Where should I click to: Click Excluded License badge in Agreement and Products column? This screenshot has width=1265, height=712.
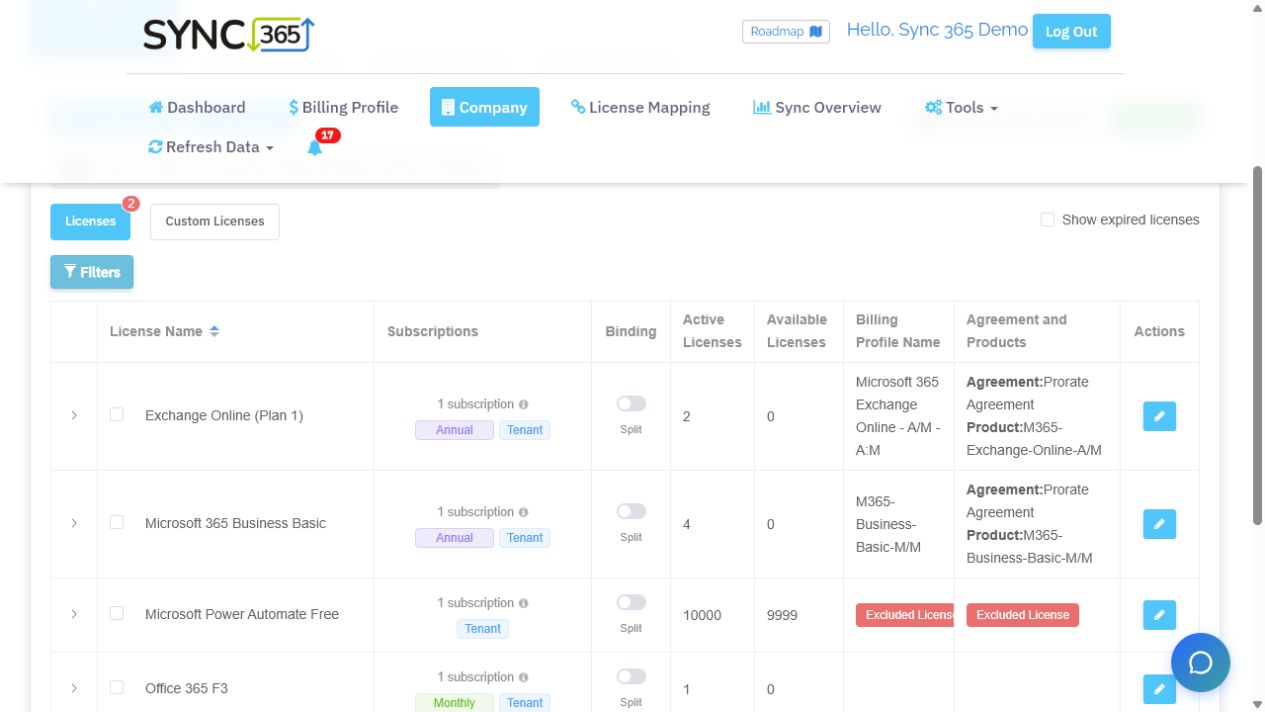point(1023,615)
